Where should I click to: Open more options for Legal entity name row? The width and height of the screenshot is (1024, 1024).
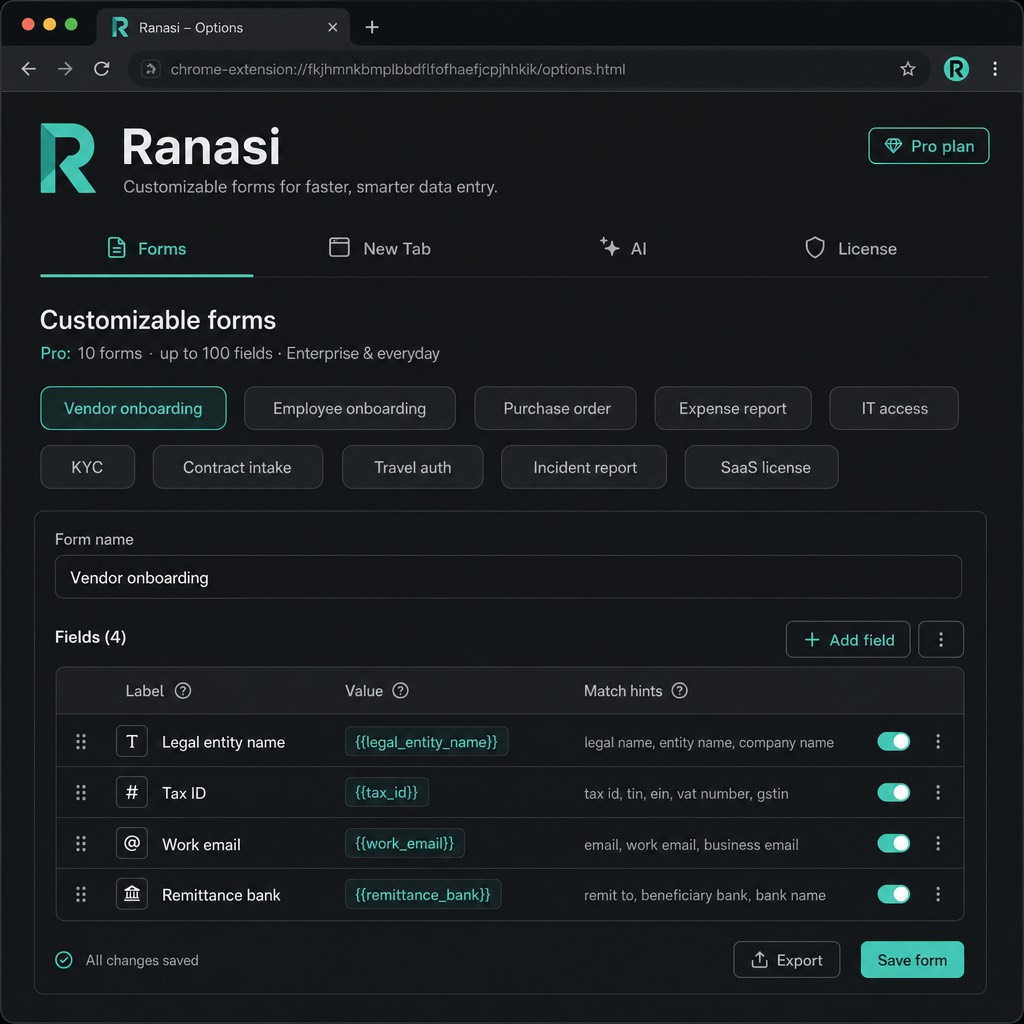coord(938,741)
